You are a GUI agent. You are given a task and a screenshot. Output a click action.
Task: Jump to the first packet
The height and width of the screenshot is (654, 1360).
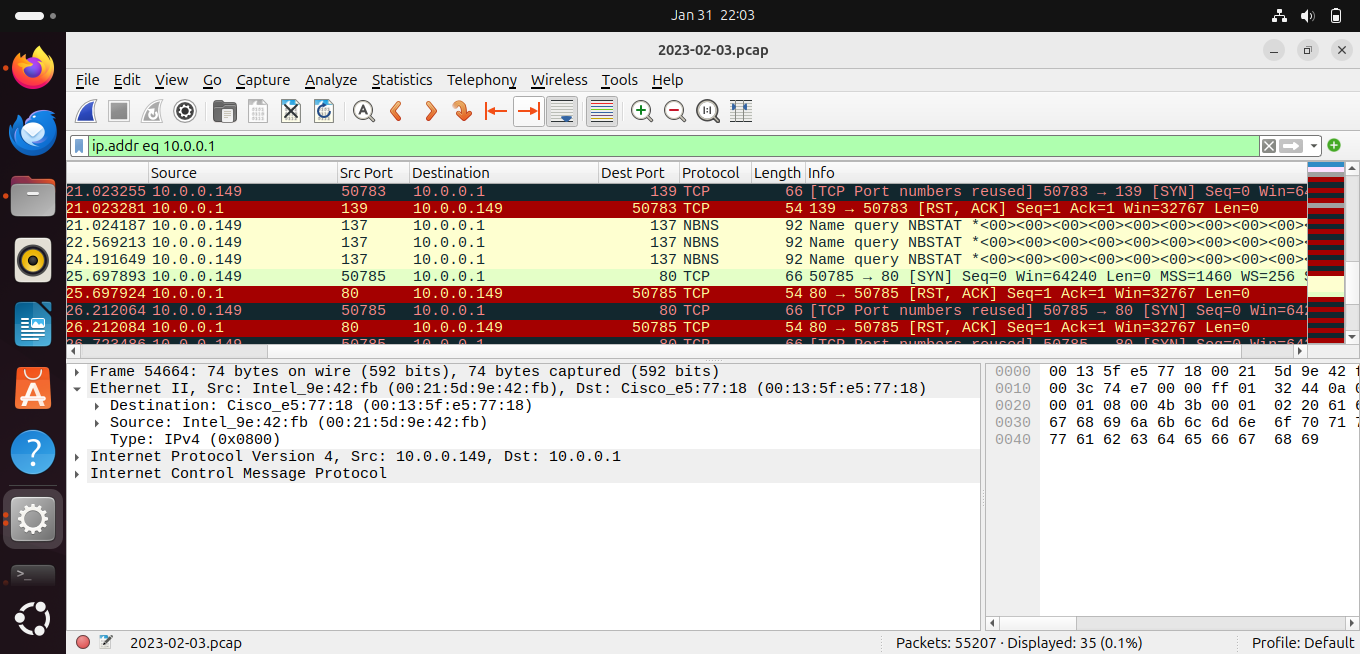[x=495, y=111]
